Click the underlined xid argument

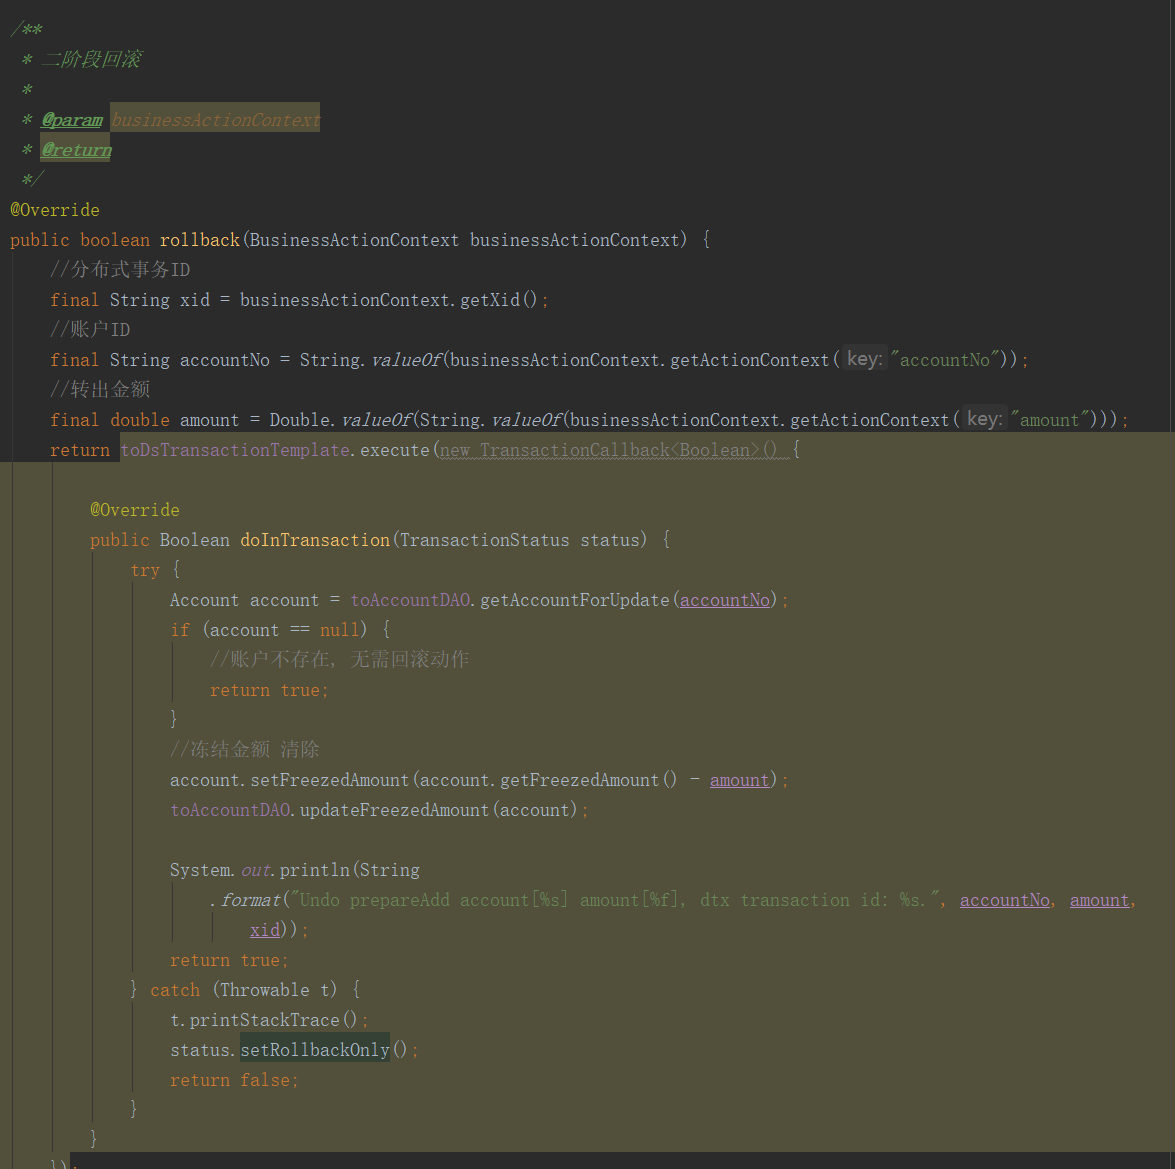[265, 930]
